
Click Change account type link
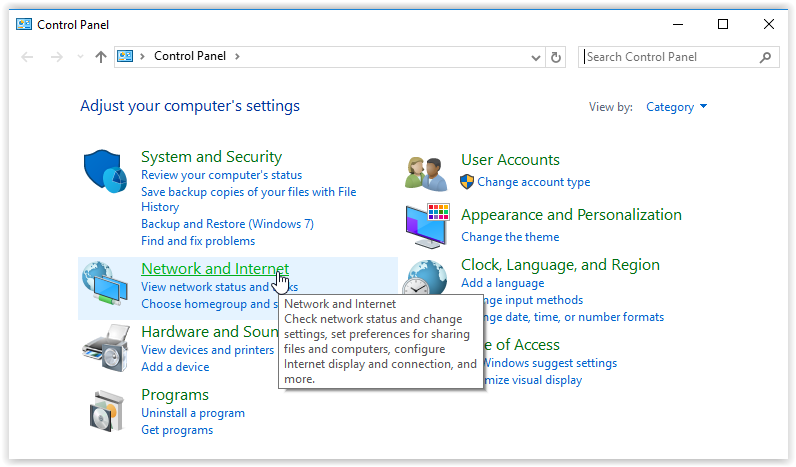533,182
